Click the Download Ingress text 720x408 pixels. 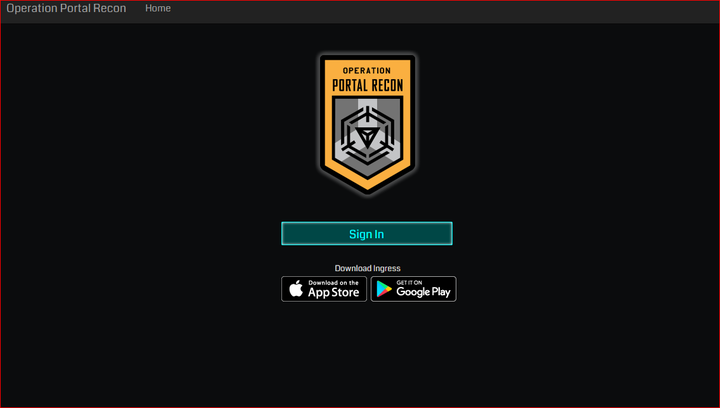(x=367, y=268)
